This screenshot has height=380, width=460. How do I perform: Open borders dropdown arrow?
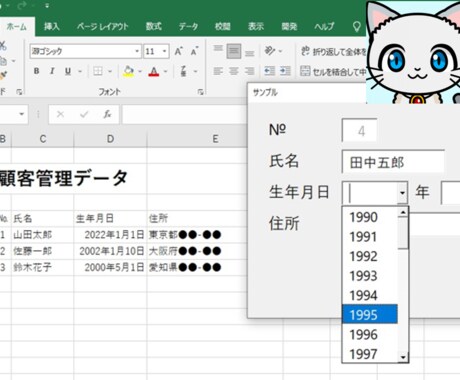109,71
